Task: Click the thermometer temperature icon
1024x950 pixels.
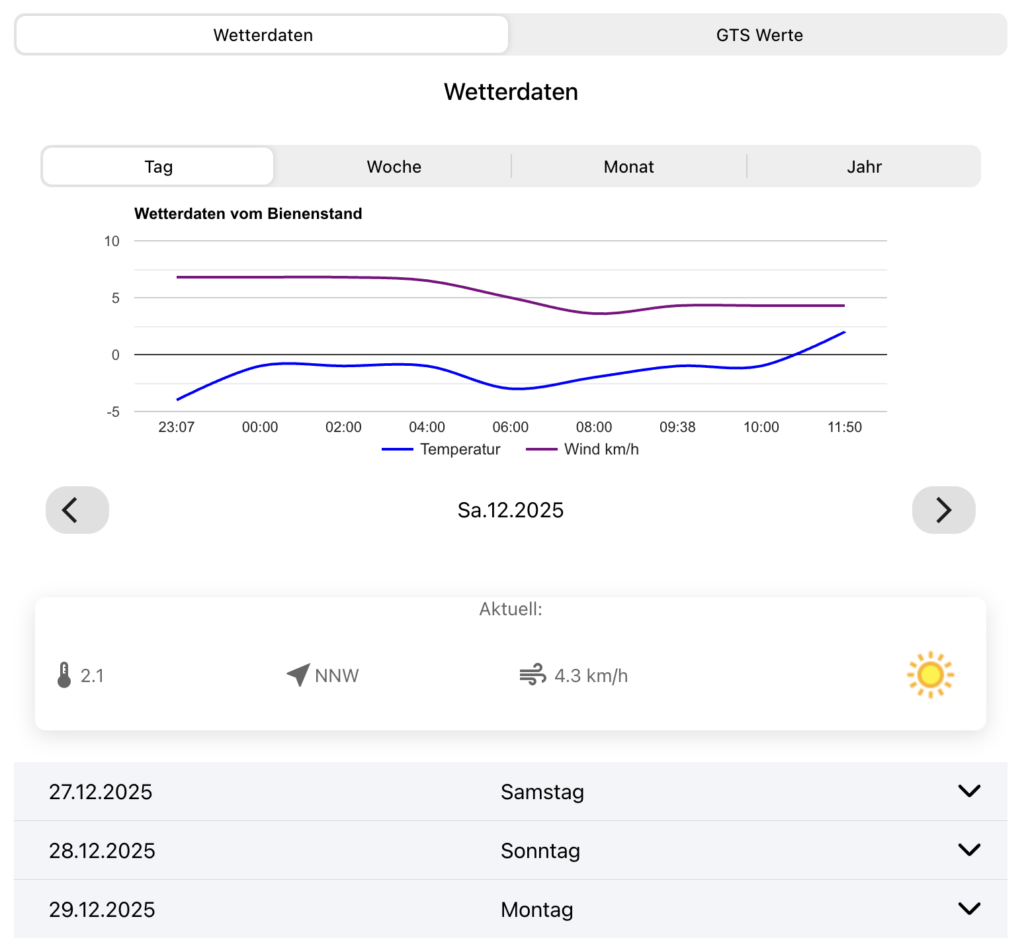Action: point(64,676)
